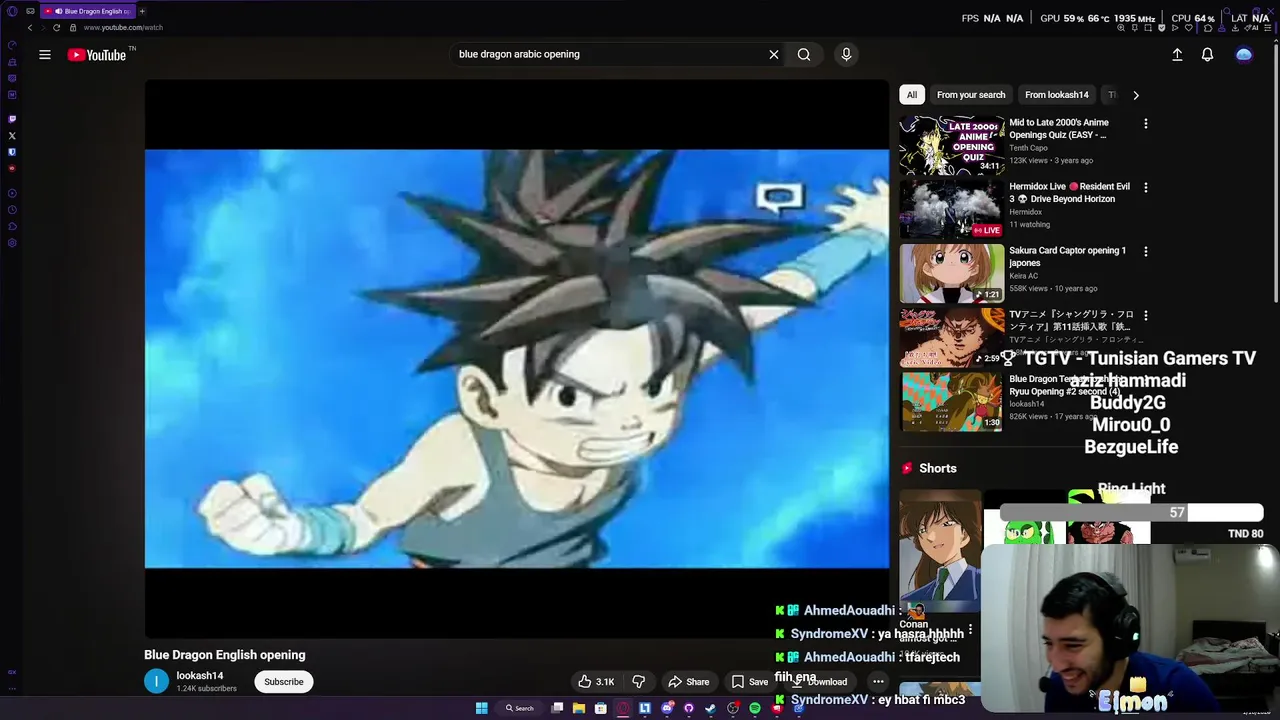Open Steam on the taskbar
The height and width of the screenshot is (720, 1280).
711,708
